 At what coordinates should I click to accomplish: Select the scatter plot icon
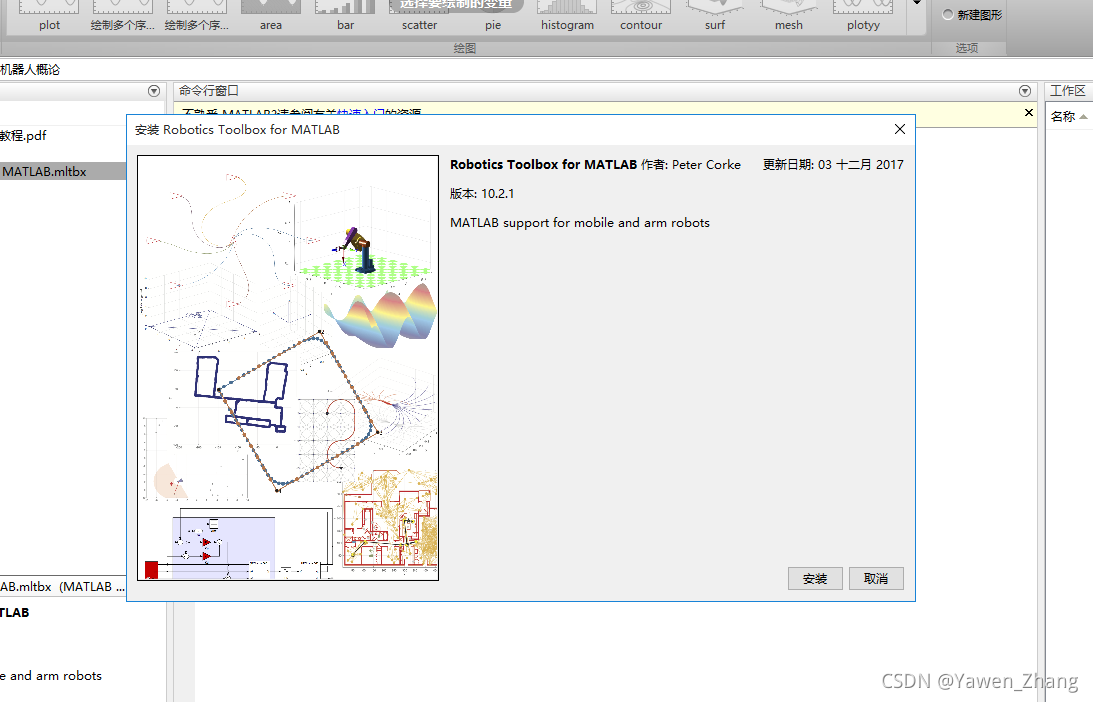[x=419, y=16]
